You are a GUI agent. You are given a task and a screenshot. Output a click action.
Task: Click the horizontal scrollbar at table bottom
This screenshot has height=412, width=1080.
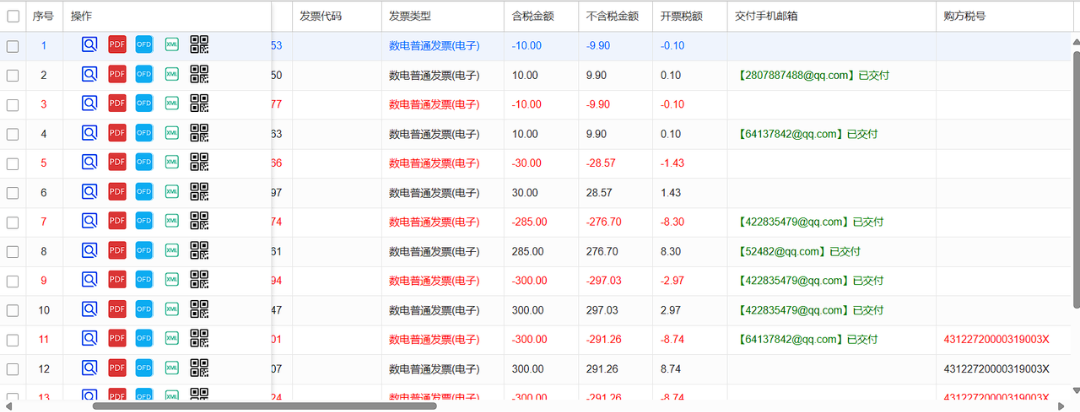(264, 406)
